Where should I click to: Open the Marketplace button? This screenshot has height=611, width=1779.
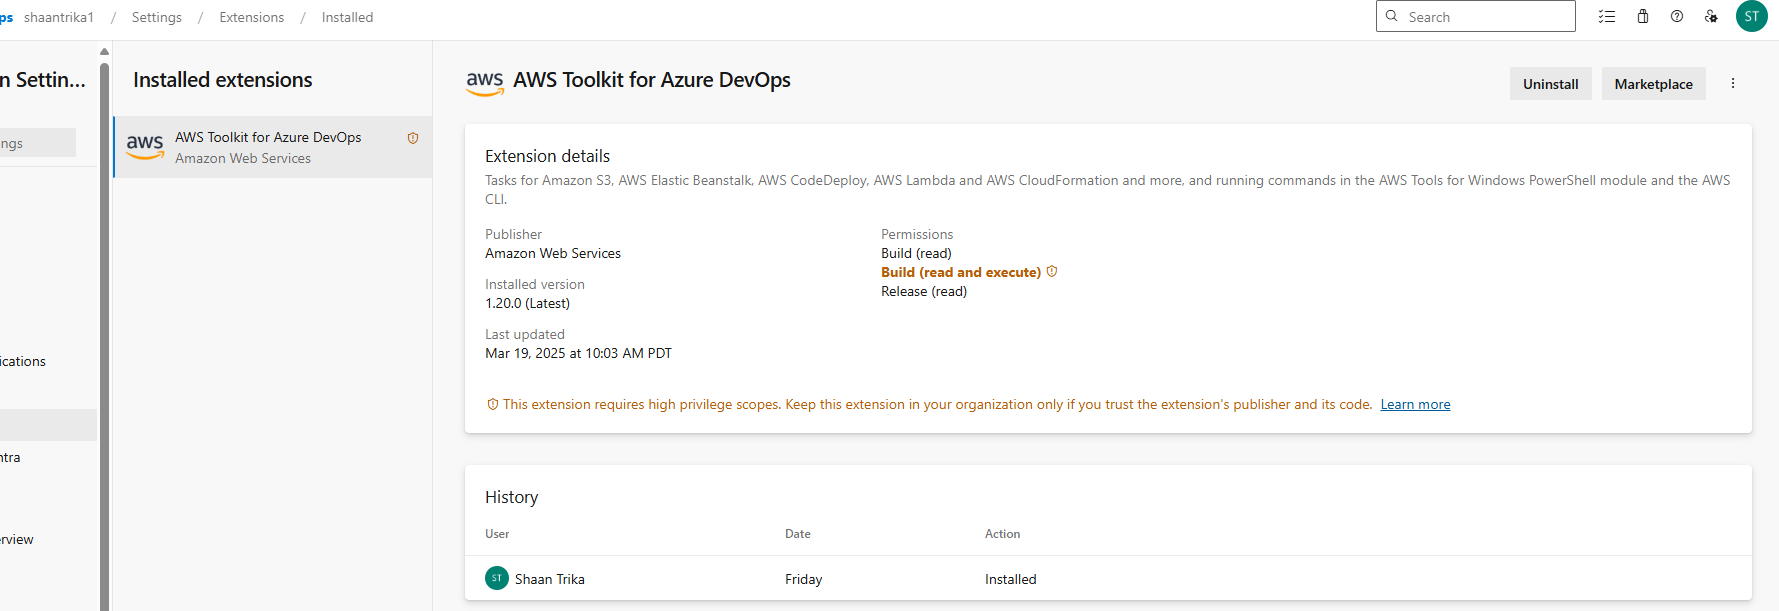(x=1653, y=84)
